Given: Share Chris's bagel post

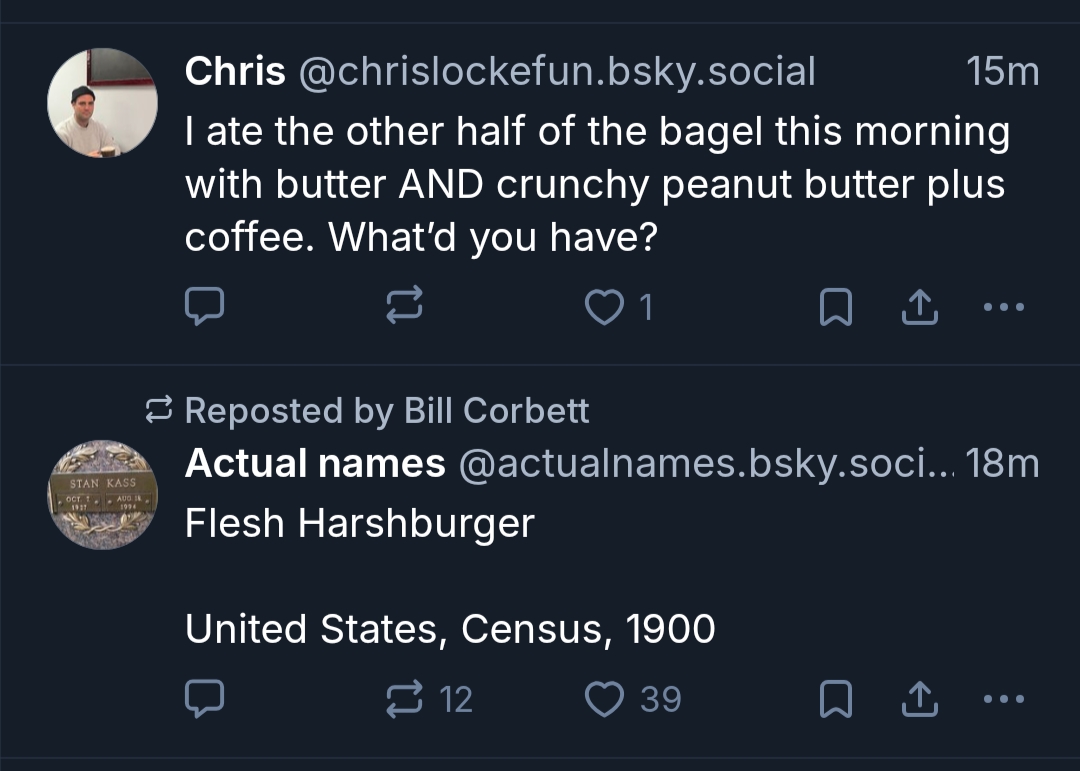Looking at the screenshot, I should (920, 308).
